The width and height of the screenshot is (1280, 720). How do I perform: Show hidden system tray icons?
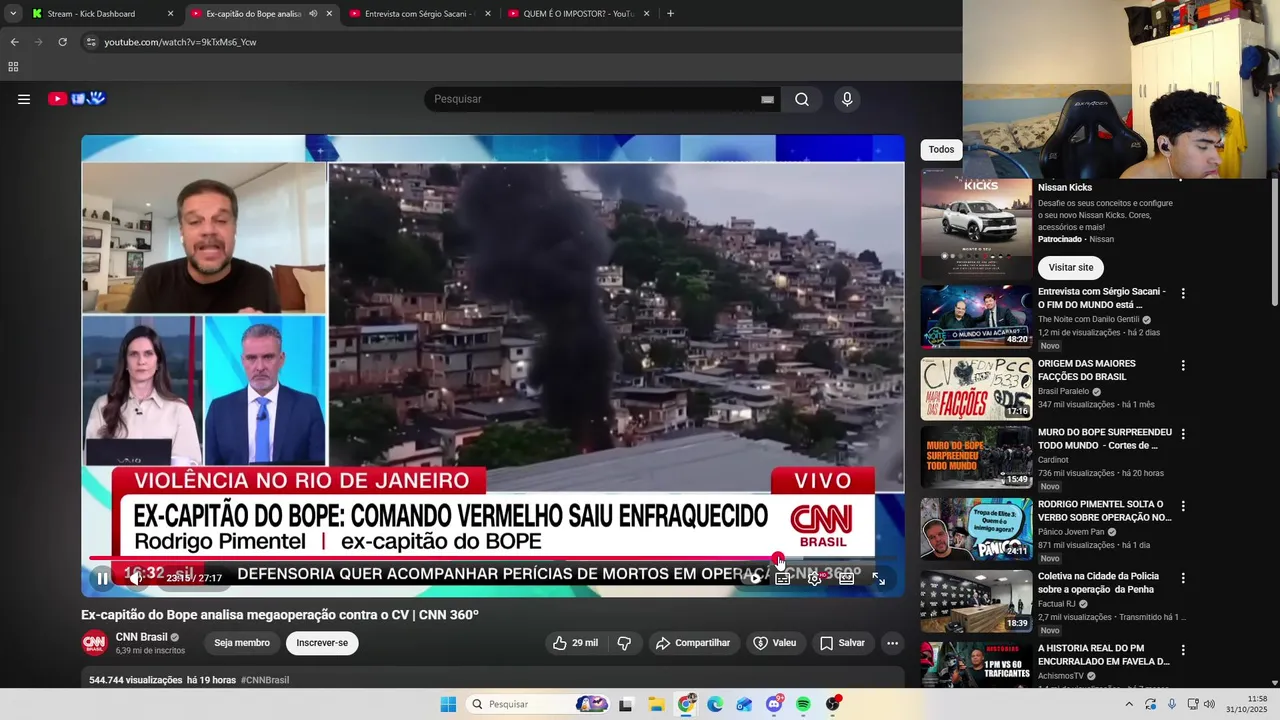tap(1129, 704)
